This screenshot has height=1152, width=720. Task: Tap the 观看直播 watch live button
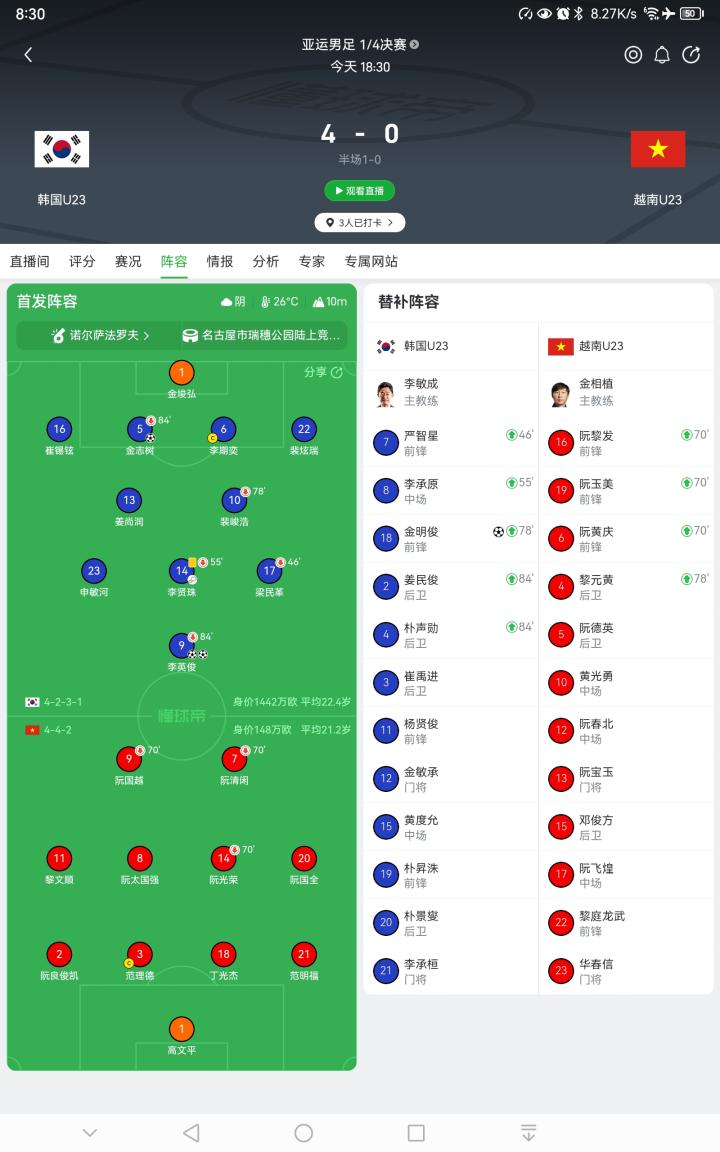click(359, 191)
